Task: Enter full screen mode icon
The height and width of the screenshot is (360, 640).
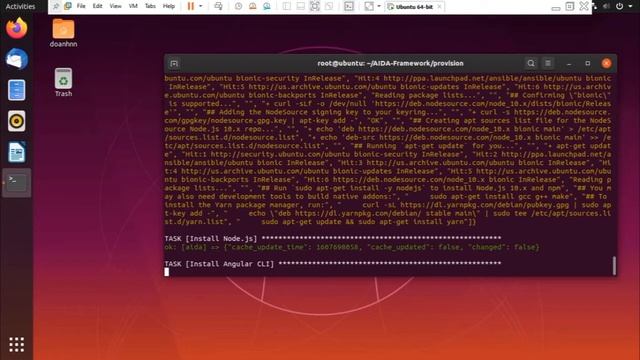Action: pyautogui.click(x=315, y=6)
